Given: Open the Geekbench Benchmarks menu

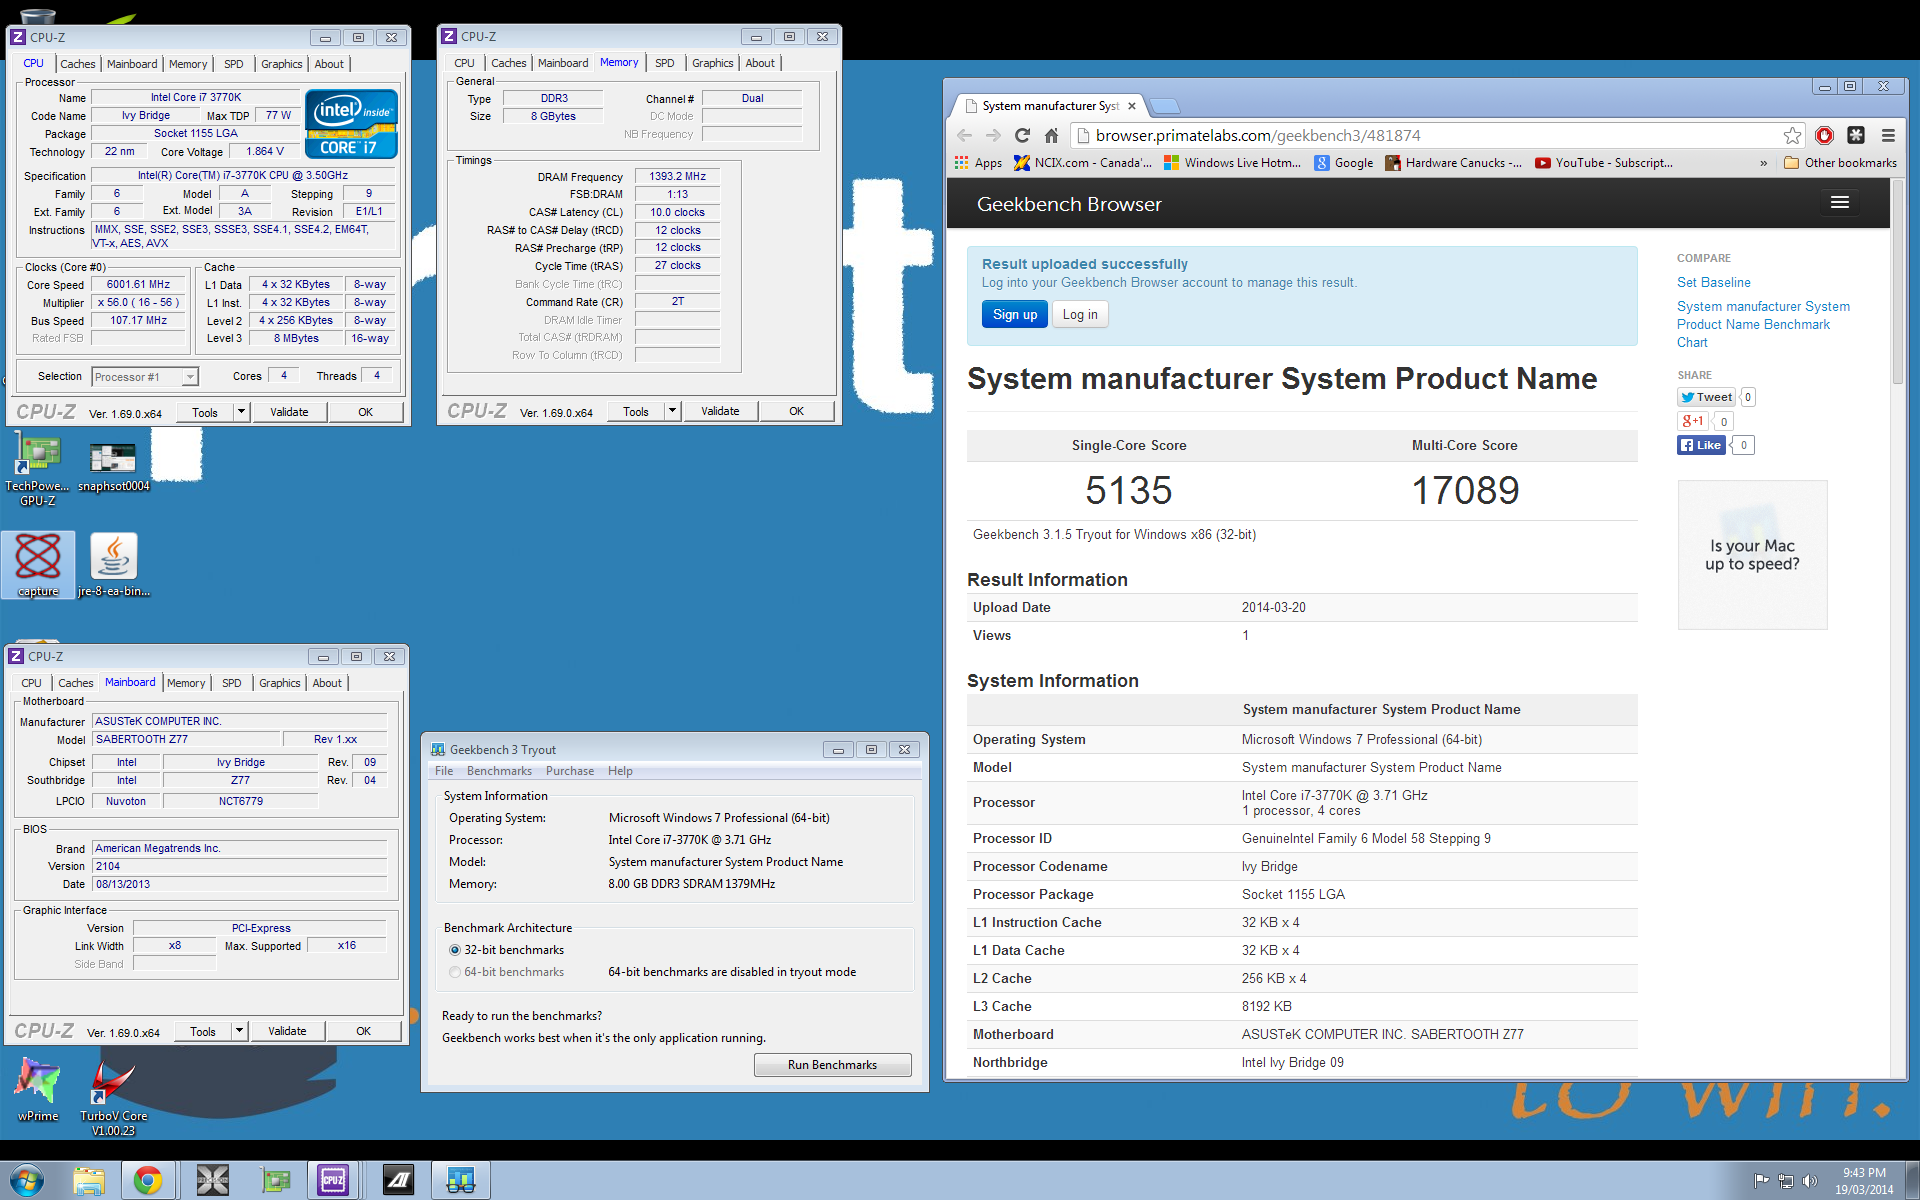Looking at the screenshot, I should [499, 771].
